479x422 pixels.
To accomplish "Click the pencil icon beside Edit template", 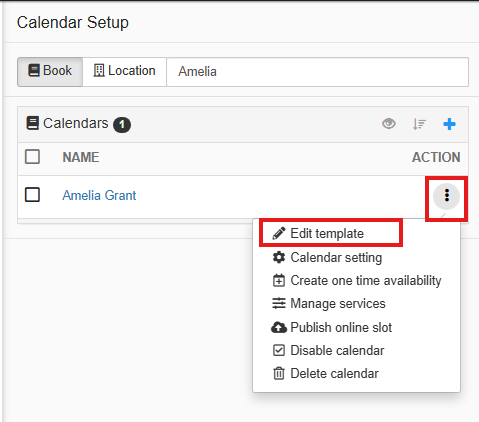I will [279, 233].
